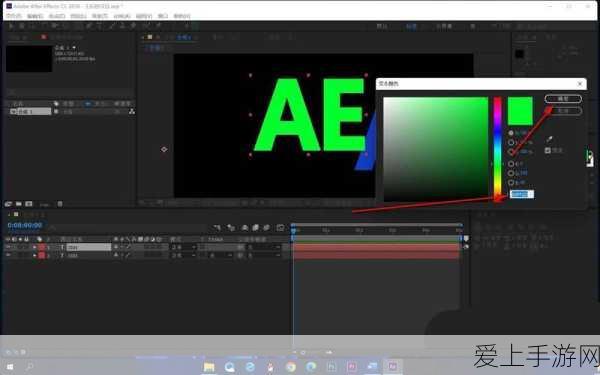600x375 pixels.
Task: Click the composition mini-flowchart icon in timeline header
Action: tap(217, 228)
